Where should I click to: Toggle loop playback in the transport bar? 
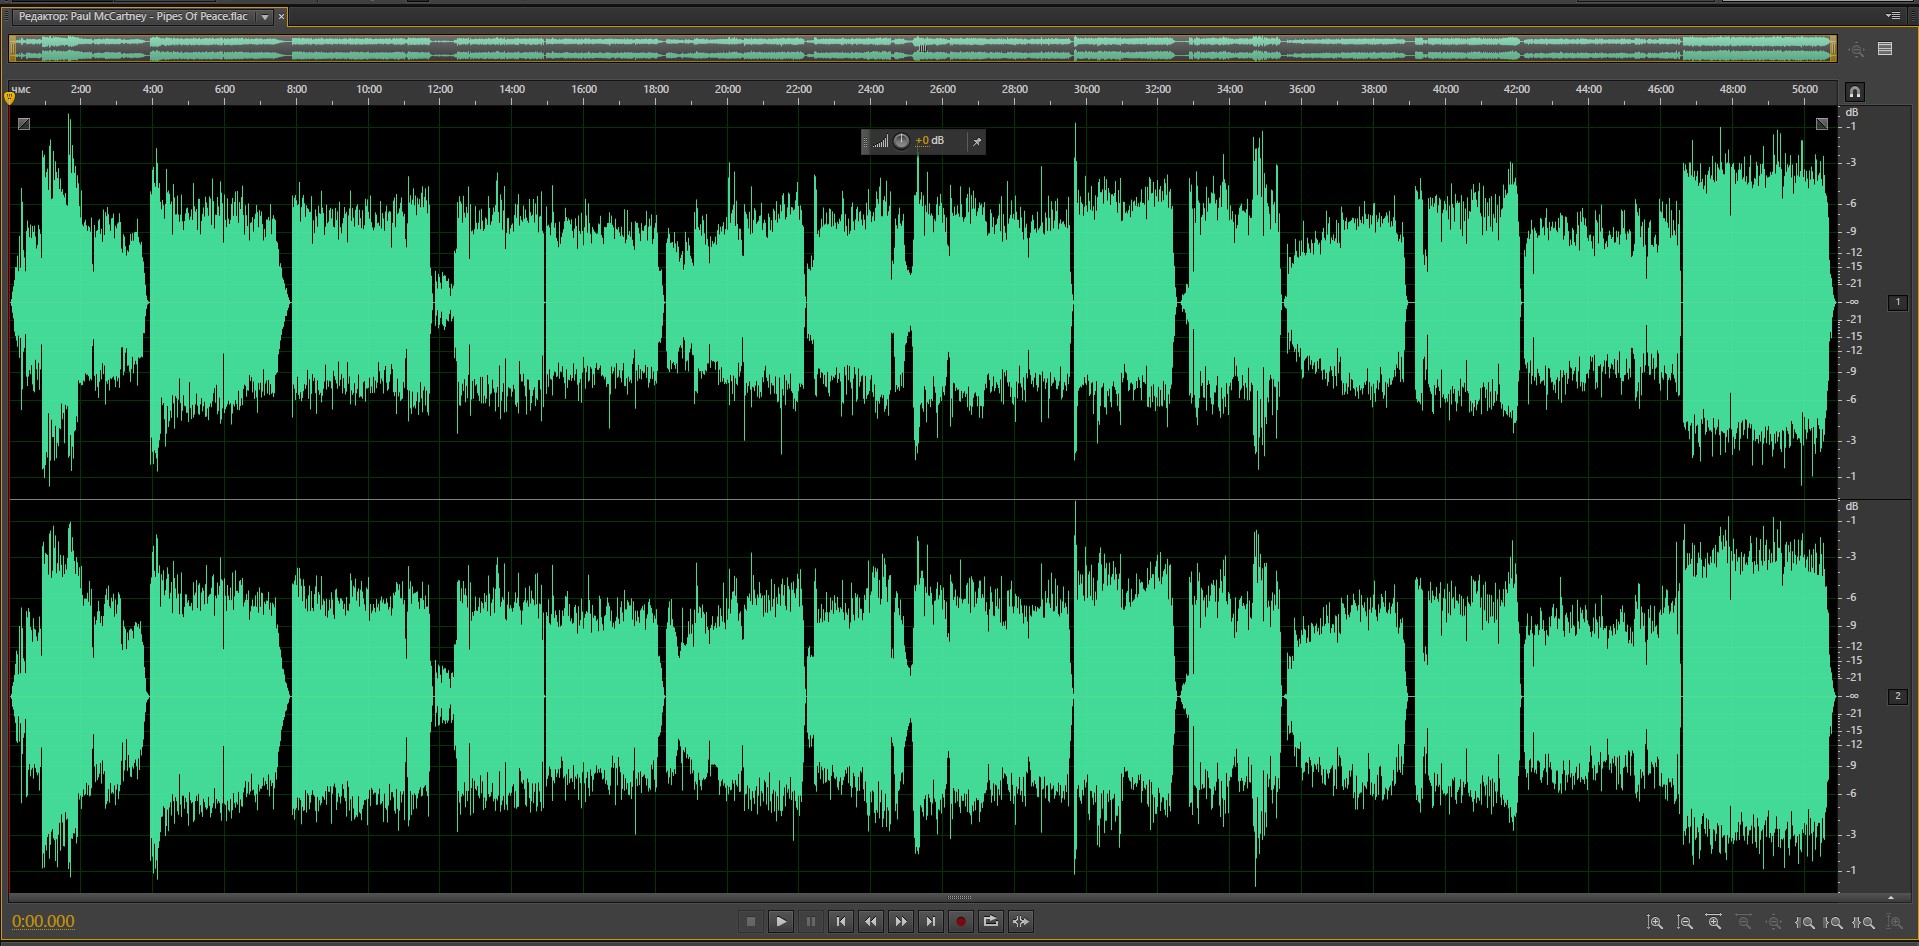click(990, 921)
